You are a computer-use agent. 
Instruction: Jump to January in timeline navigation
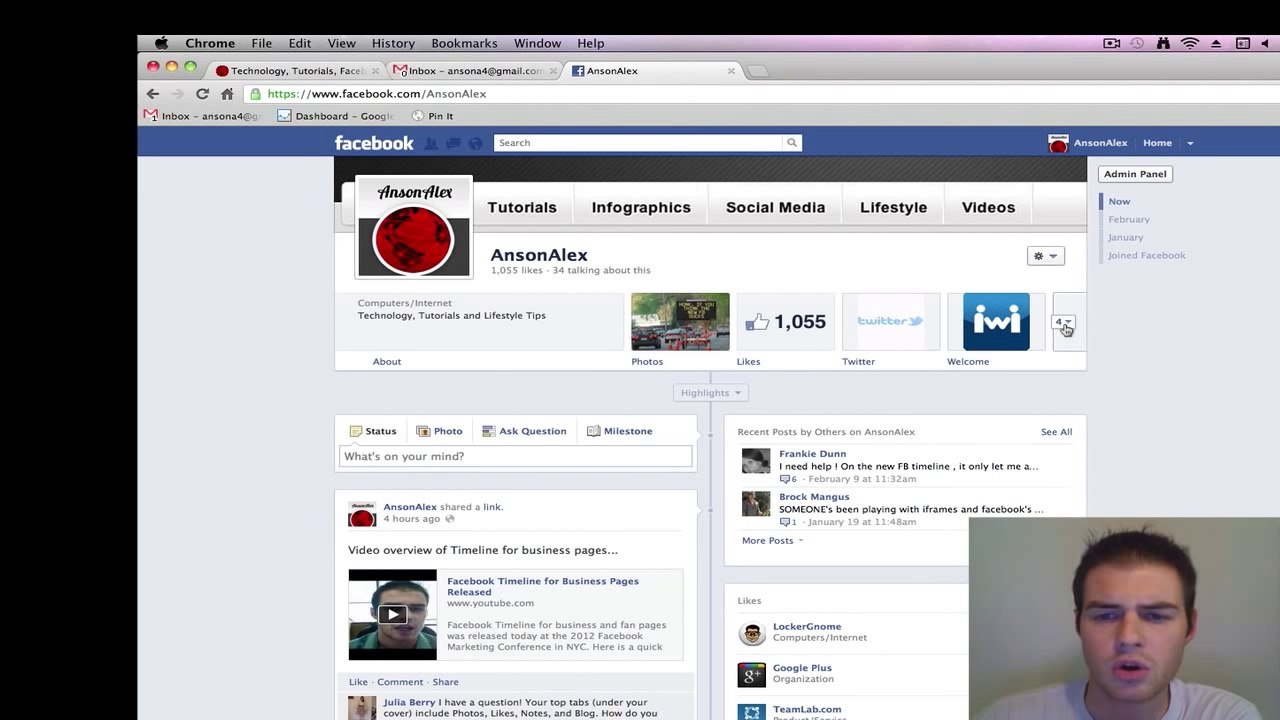(x=1125, y=237)
